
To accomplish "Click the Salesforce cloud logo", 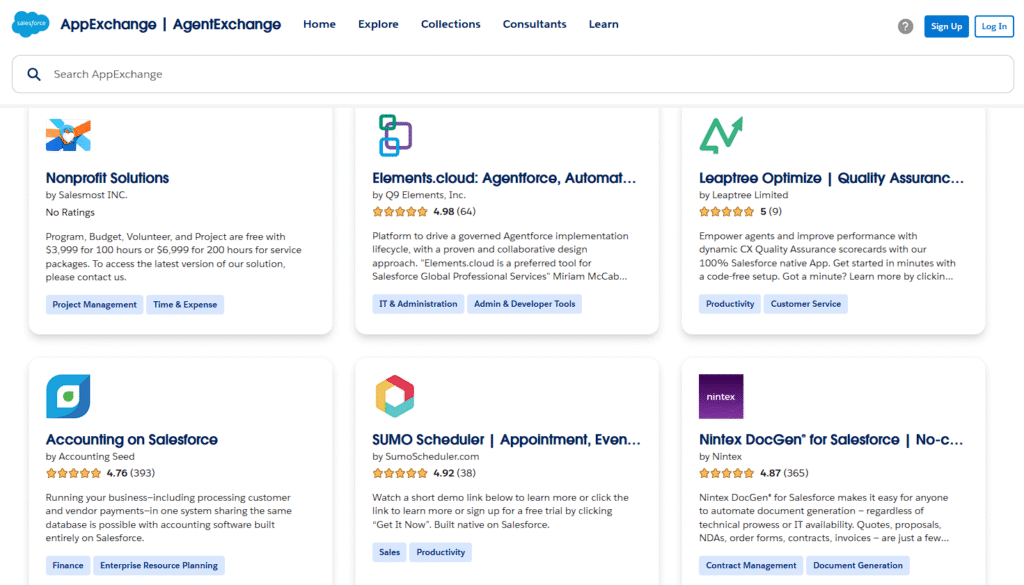I will click(x=31, y=25).
